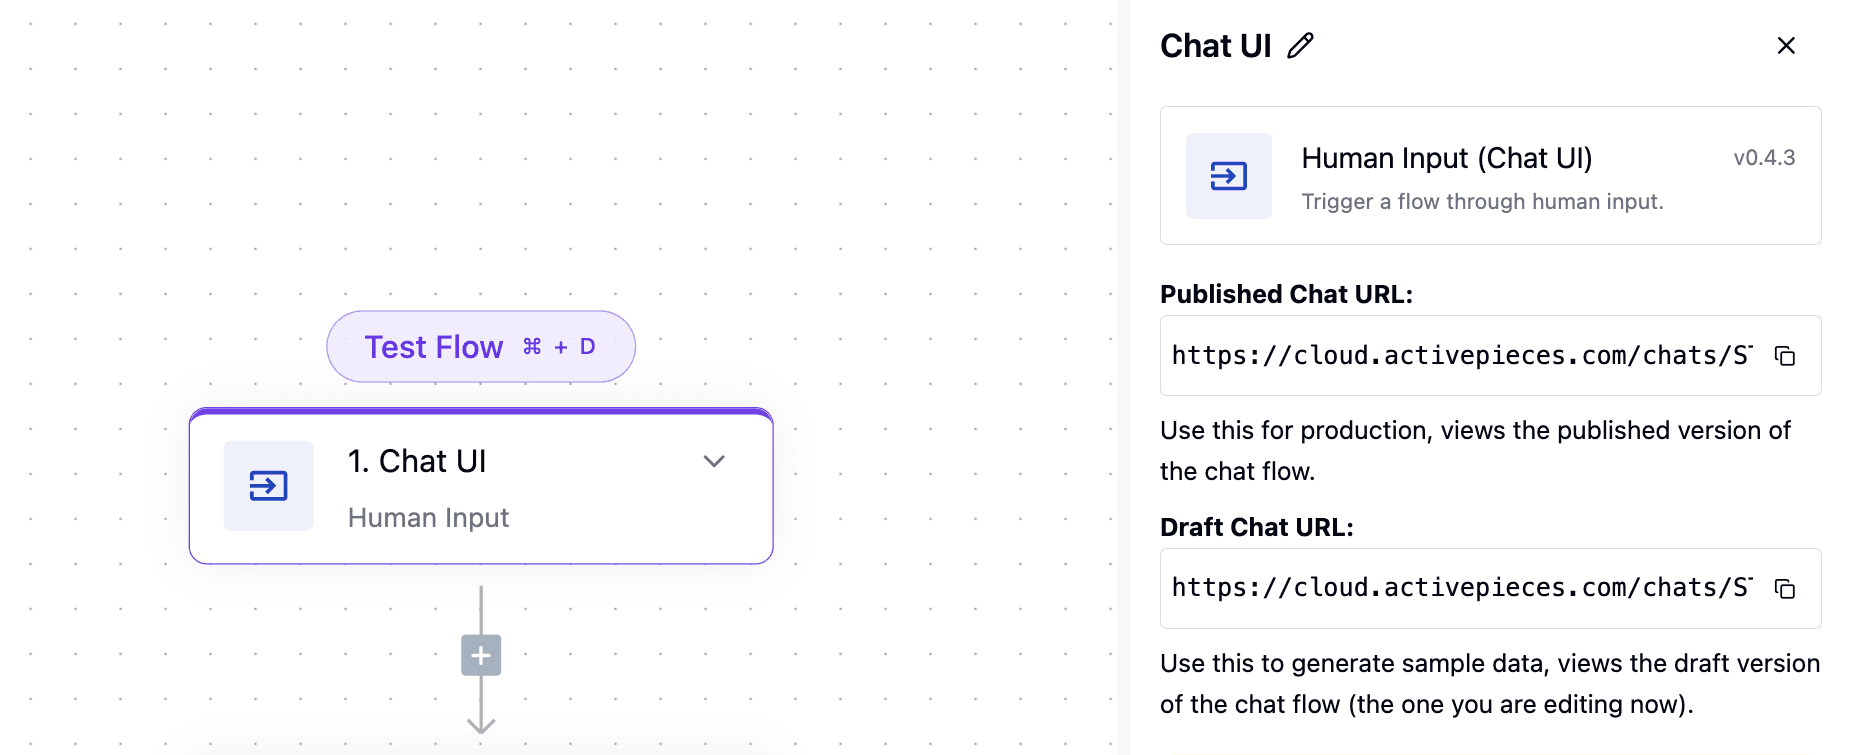Close the Chat UI settings panel

coord(1786,46)
